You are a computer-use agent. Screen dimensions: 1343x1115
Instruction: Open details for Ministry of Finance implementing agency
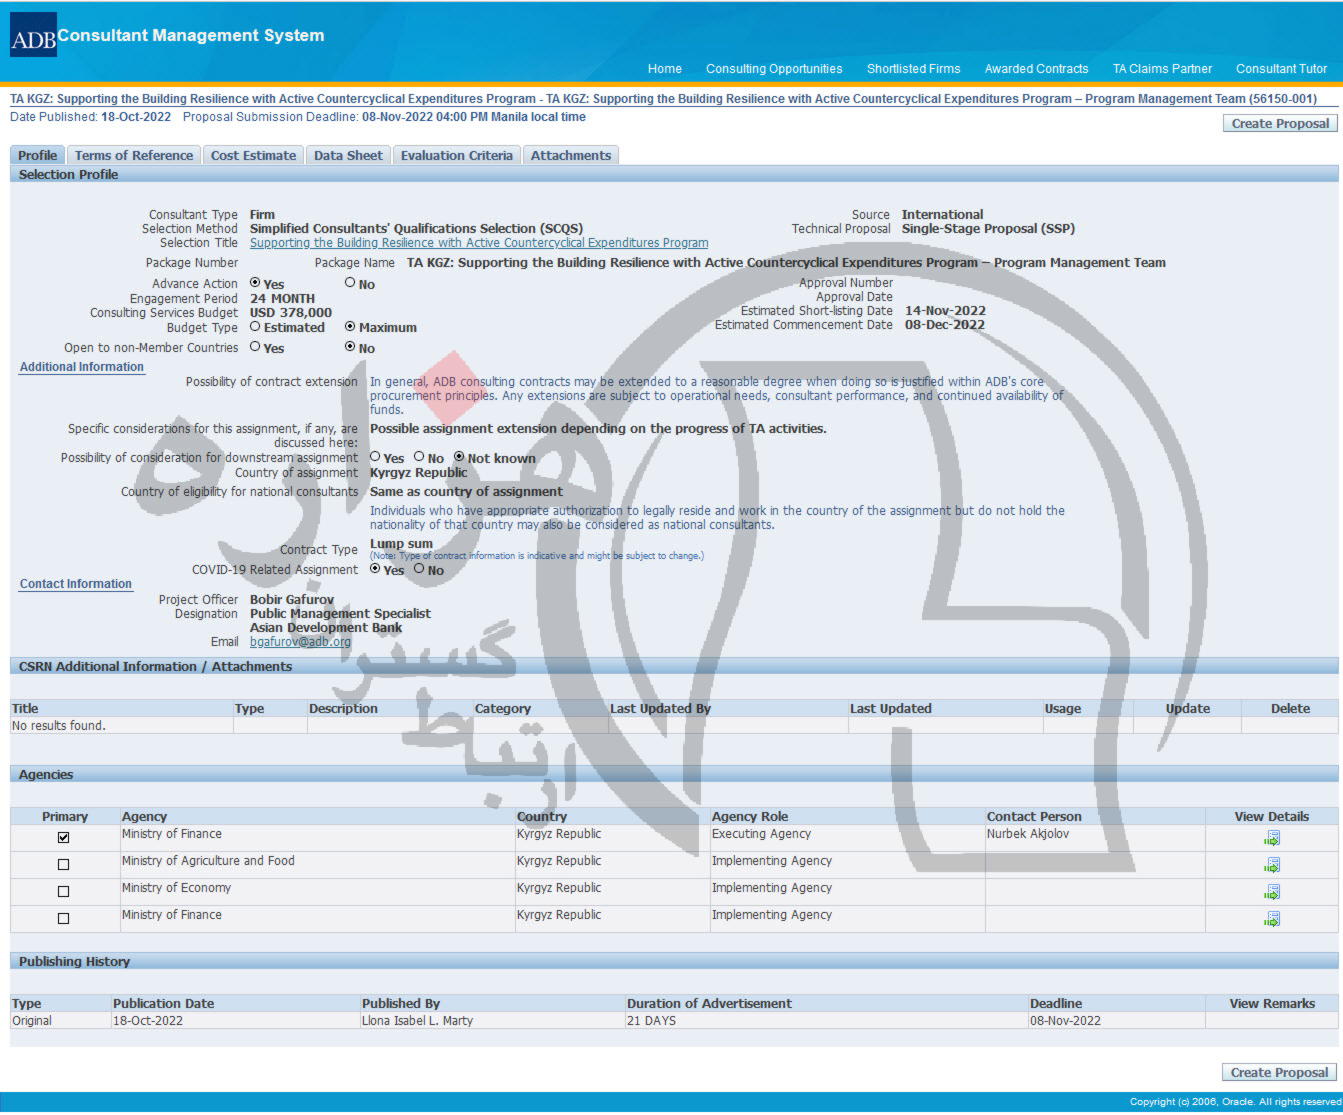(1271, 919)
